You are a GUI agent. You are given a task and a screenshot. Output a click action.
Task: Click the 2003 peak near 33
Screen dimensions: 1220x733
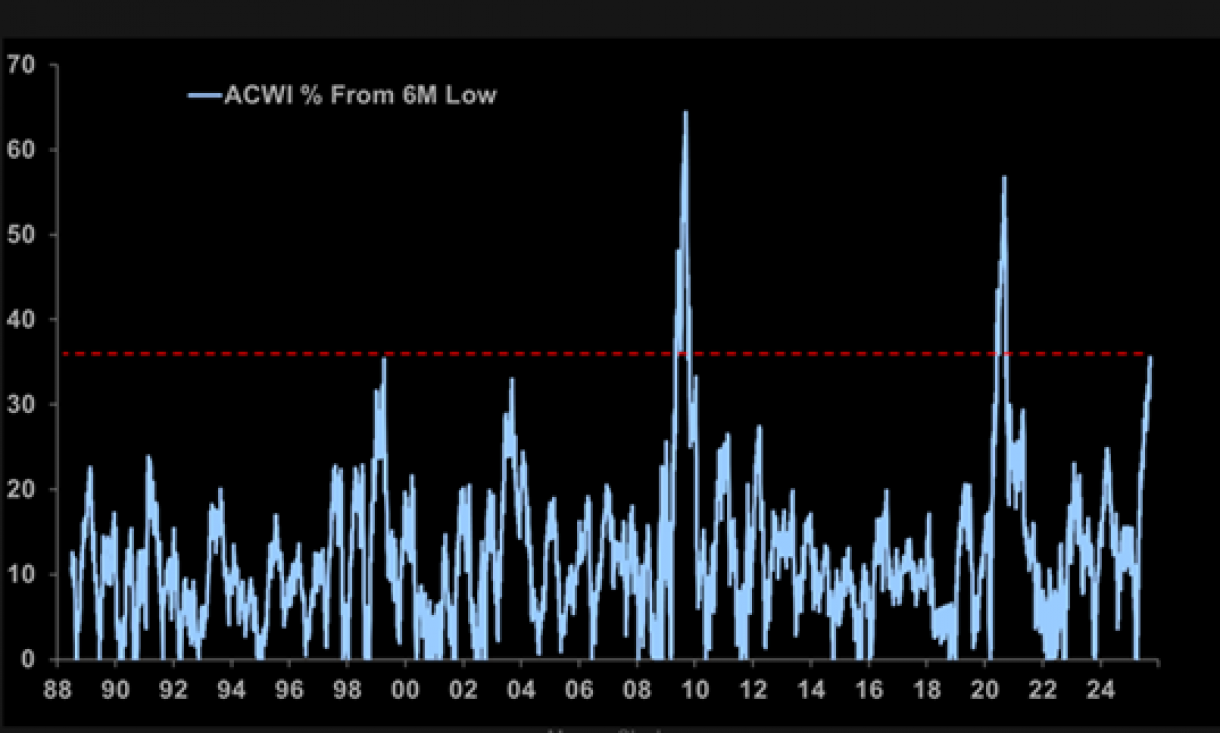(x=512, y=380)
